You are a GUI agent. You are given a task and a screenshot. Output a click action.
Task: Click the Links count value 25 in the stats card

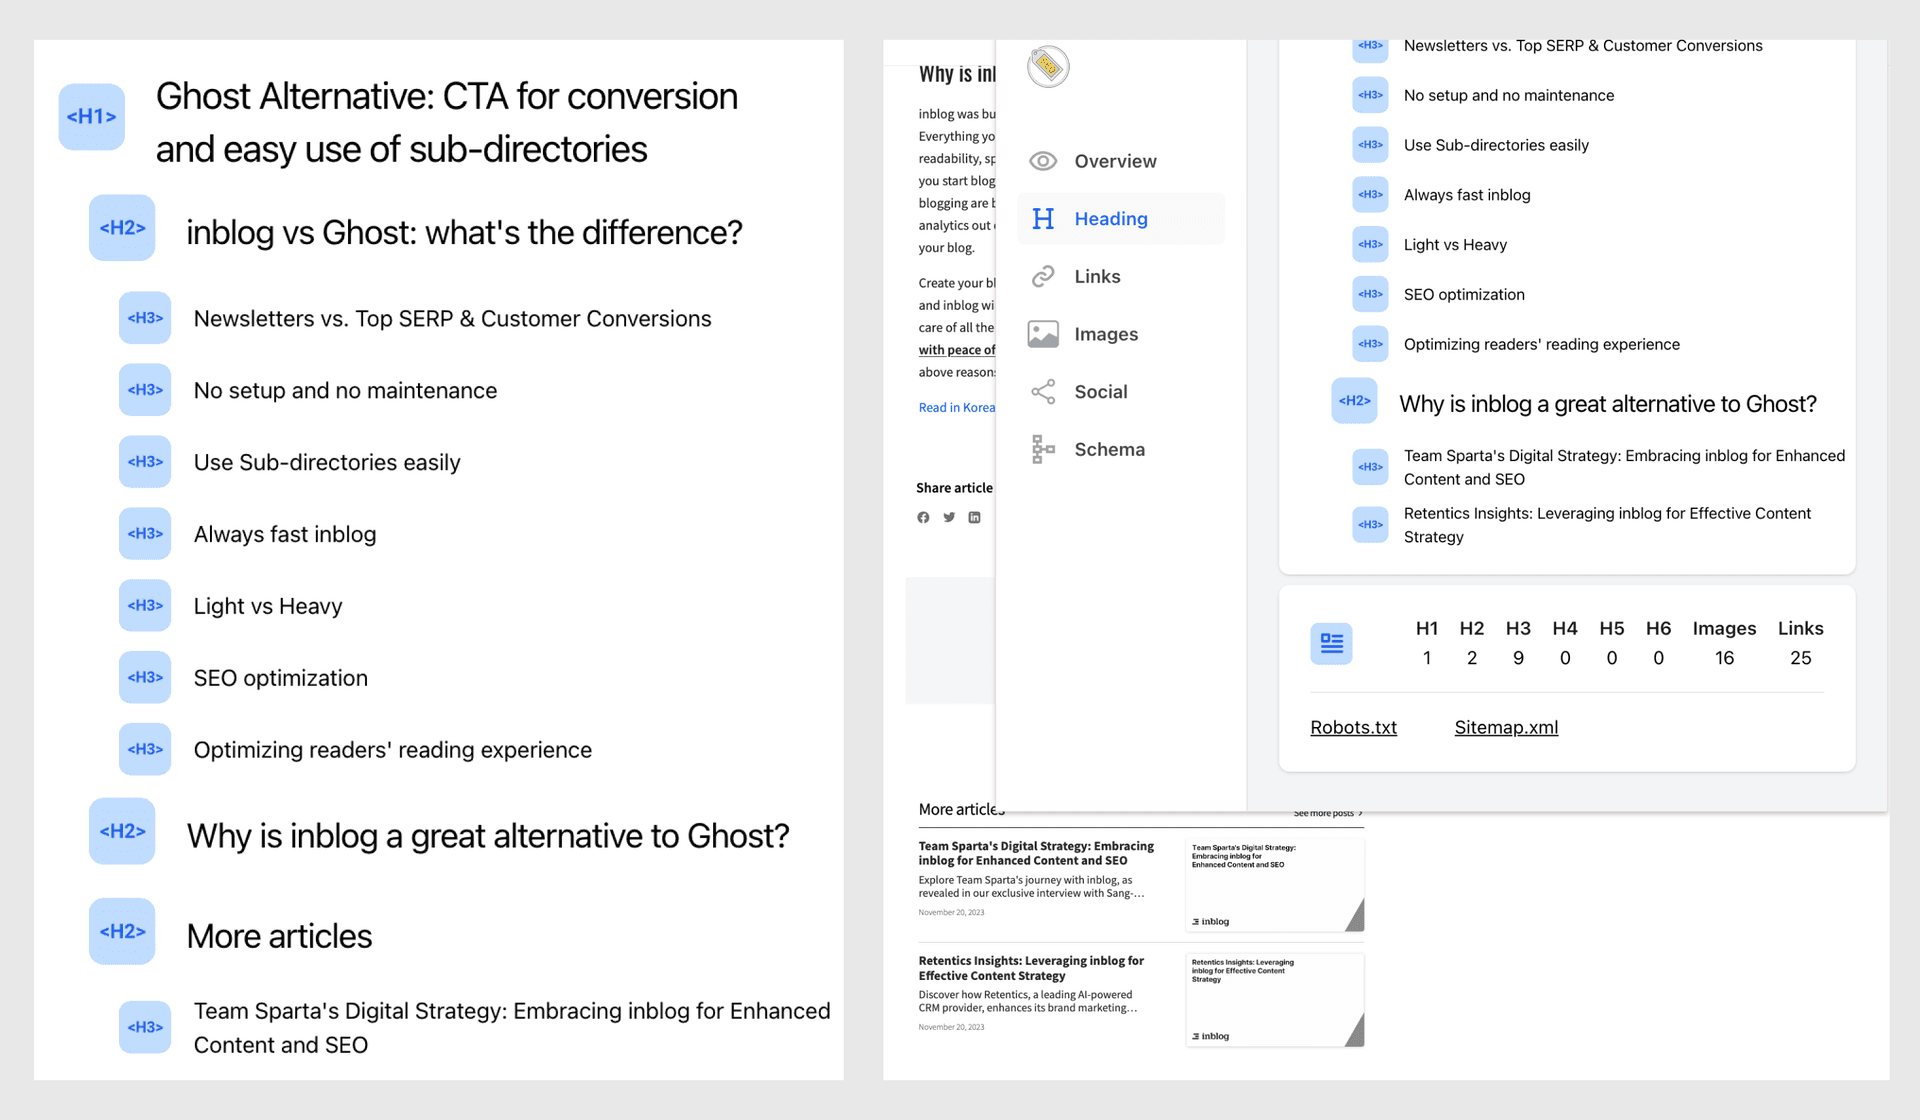[1801, 658]
